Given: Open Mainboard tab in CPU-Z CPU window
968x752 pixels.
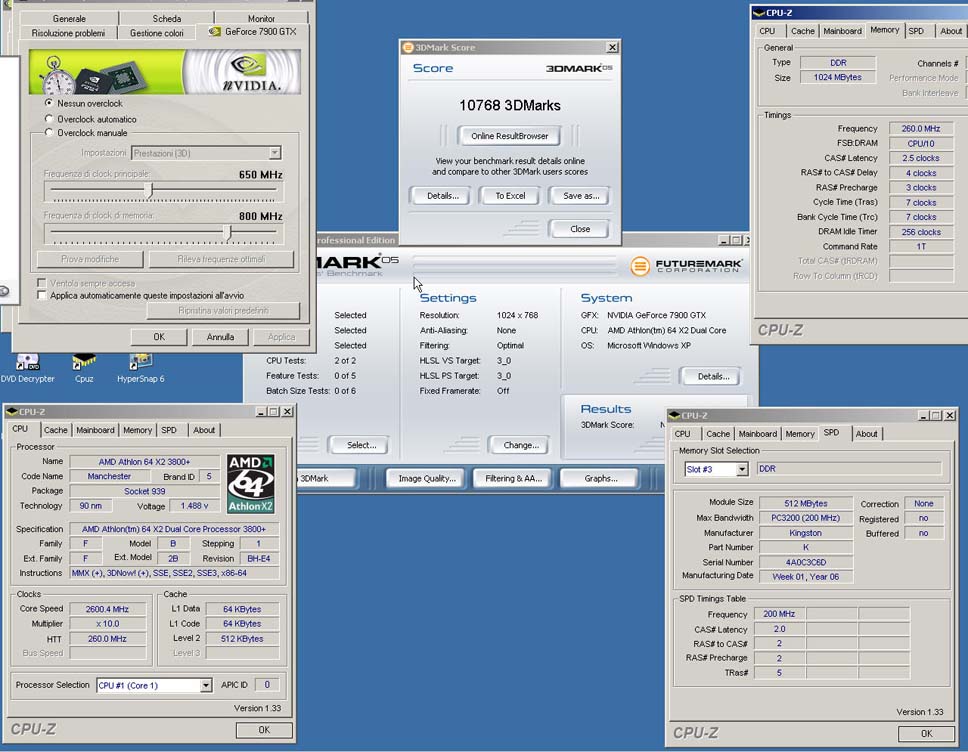Looking at the screenshot, I should coord(95,430).
